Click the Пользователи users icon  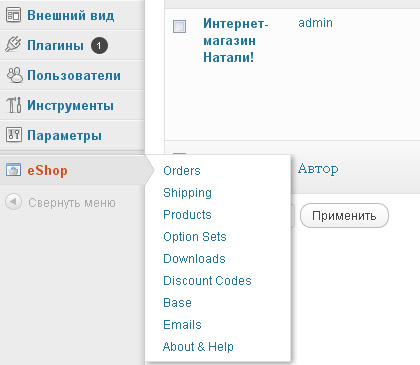tap(15, 75)
